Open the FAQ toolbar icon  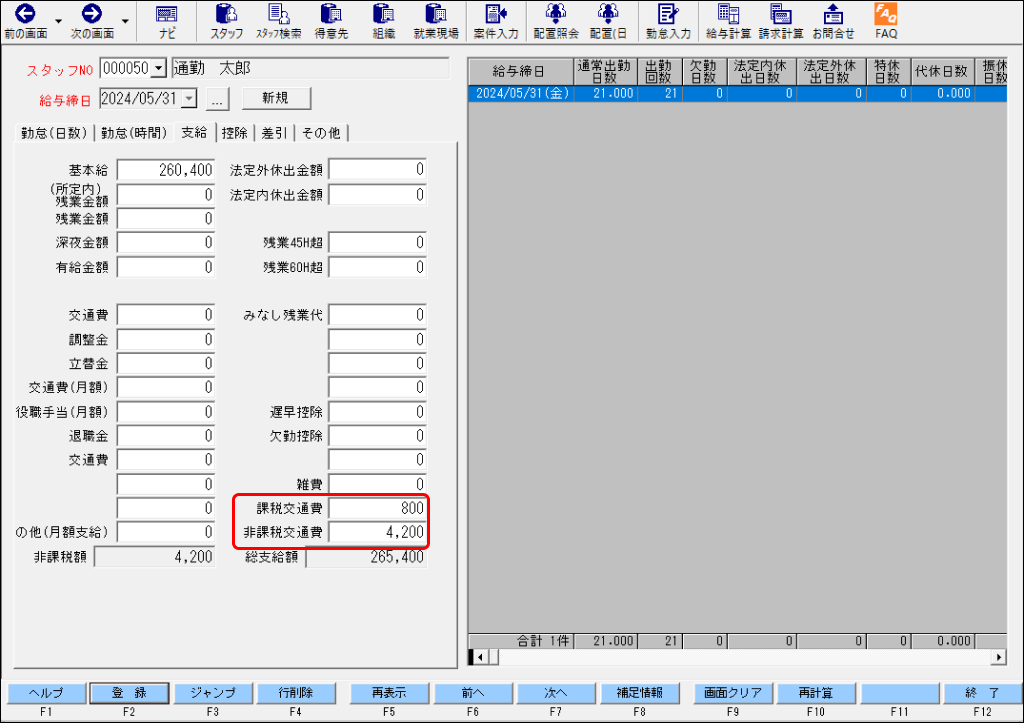coord(886,21)
